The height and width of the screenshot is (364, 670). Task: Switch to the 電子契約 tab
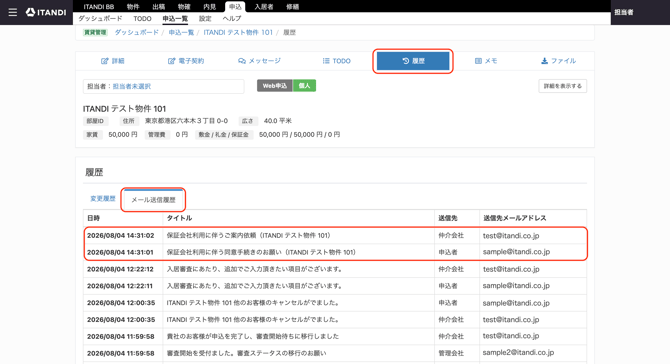(x=186, y=61)
